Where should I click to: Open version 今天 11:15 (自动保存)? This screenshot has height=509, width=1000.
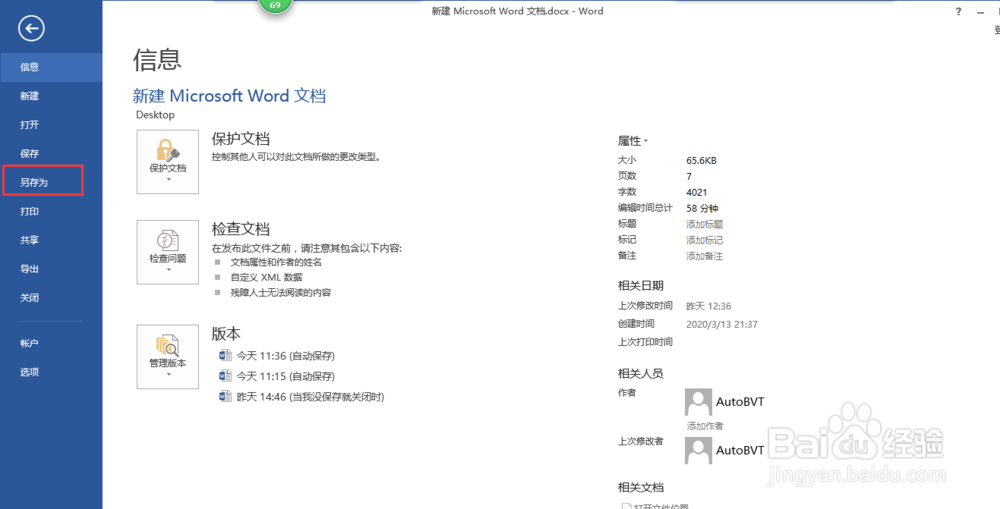tap(286, 376)
